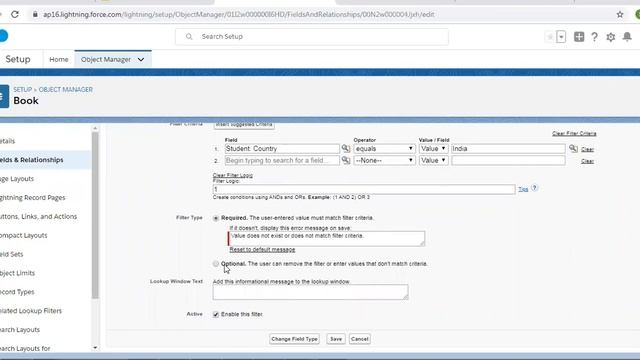
Task: Click the site lock icon in the address bar
Action: click(x=35, y=14)
